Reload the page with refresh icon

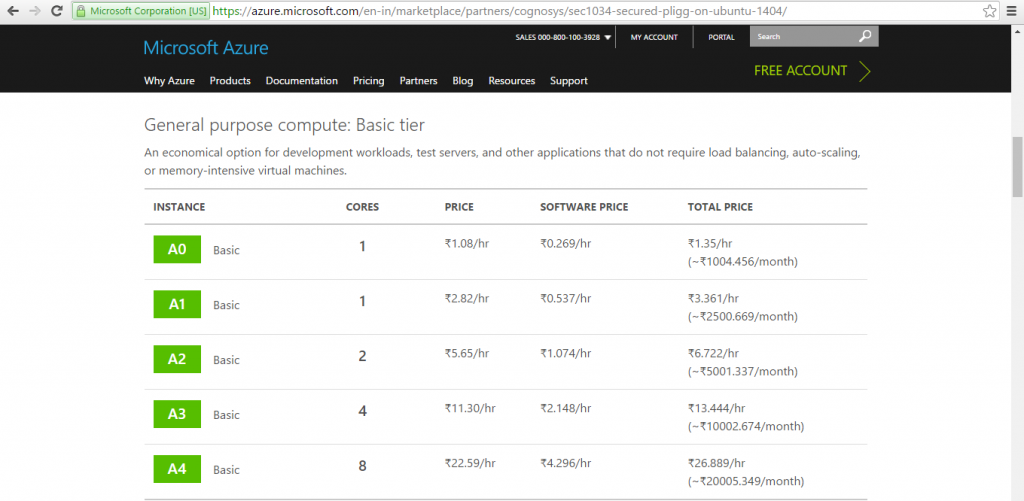coord(58,12)
